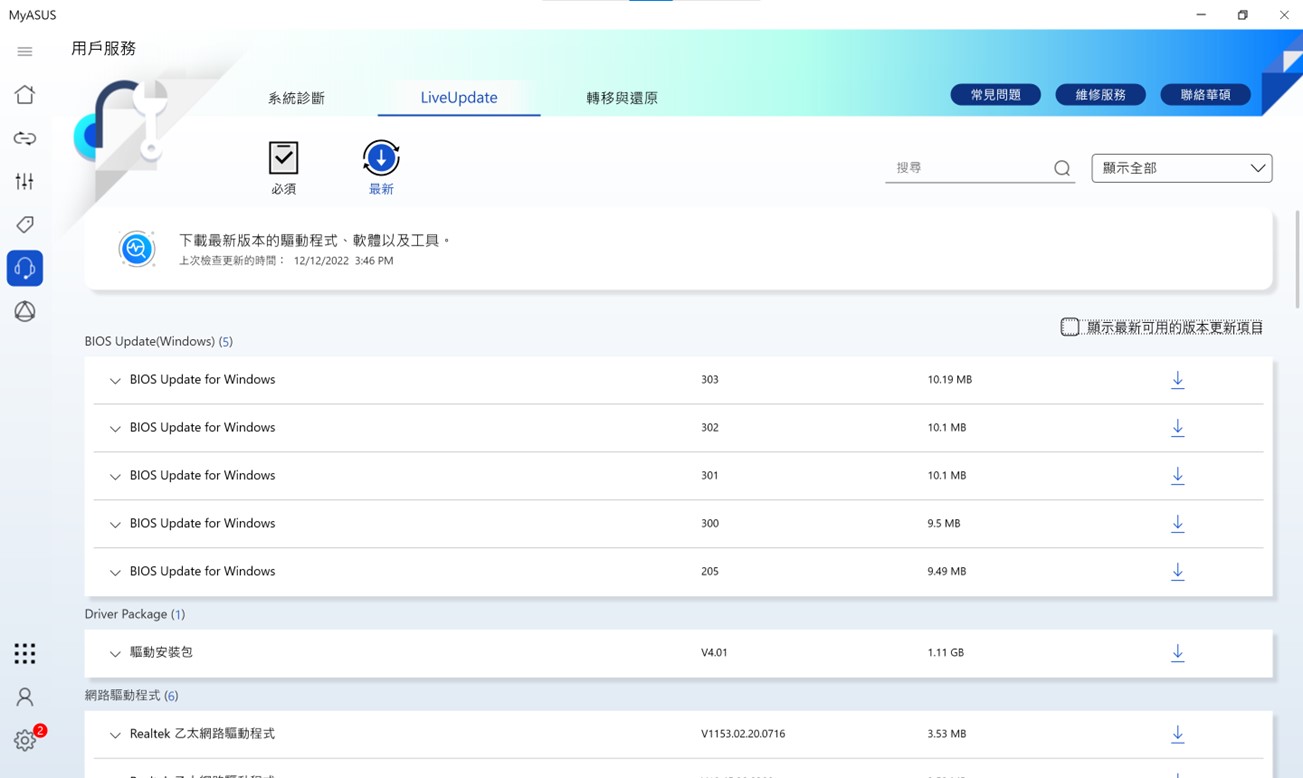
Task: Expand BIOS Update 303 row chevron
Action: tap(115, 381)
